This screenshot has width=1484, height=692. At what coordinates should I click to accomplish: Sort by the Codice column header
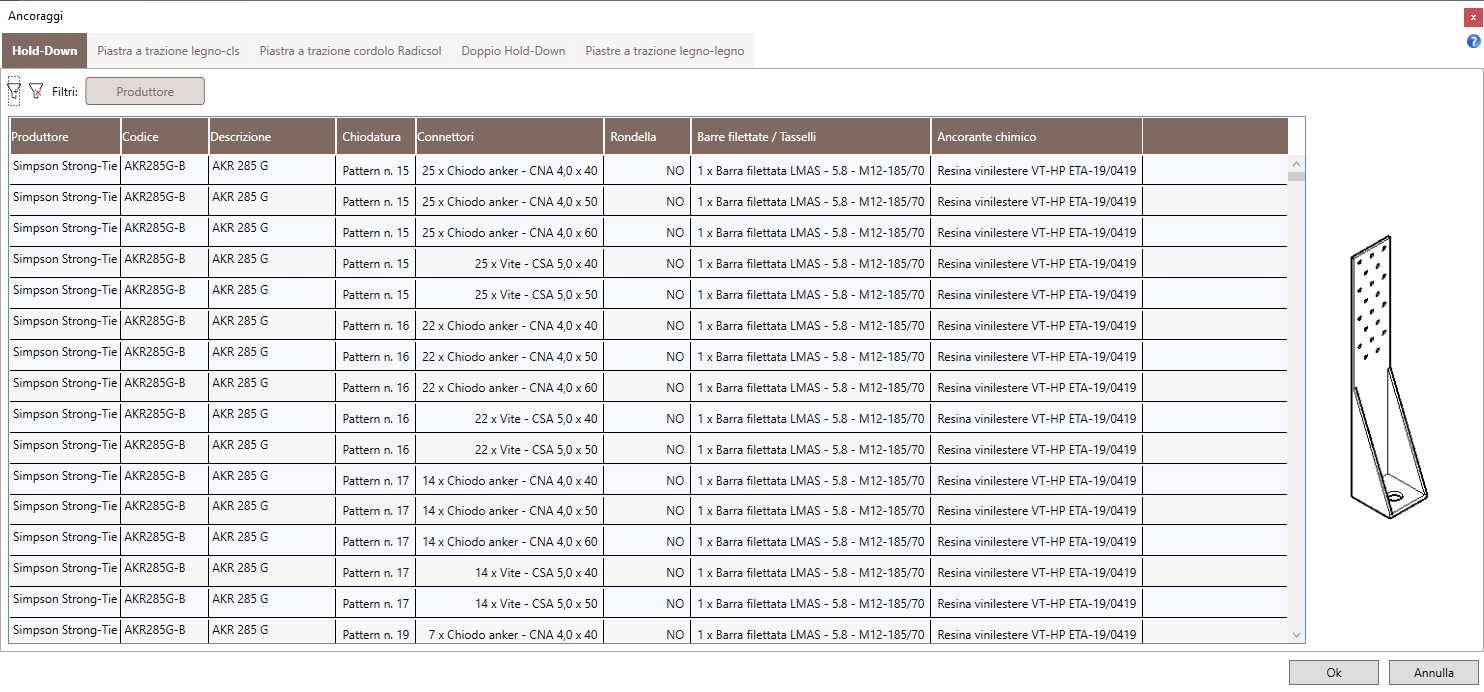[x=164, y=136]
